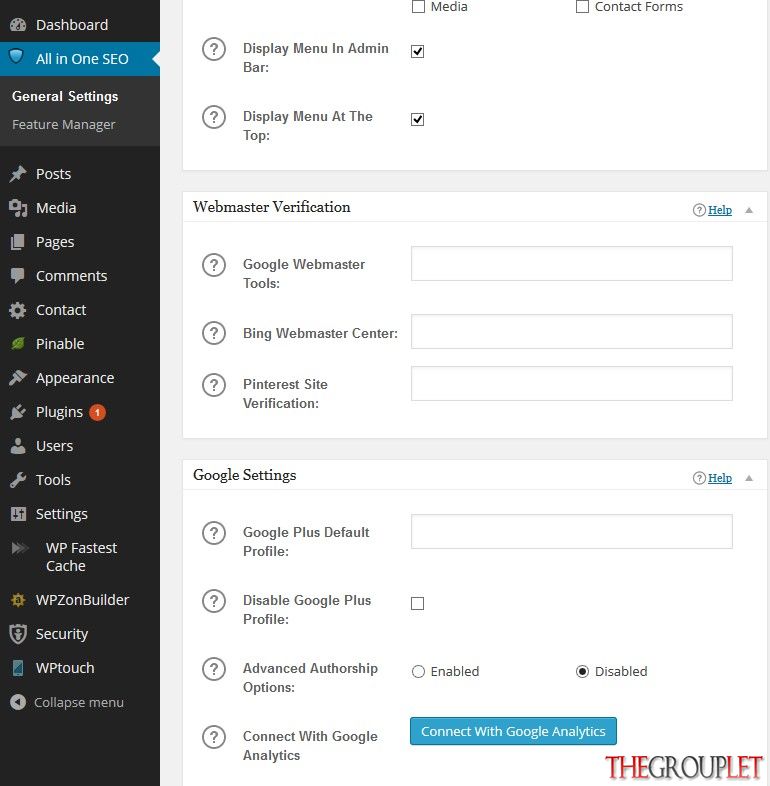Click help icon for Display Menu In Admin Bar
The height and width of the screenshot is (786, 770).
click(214, 49)
